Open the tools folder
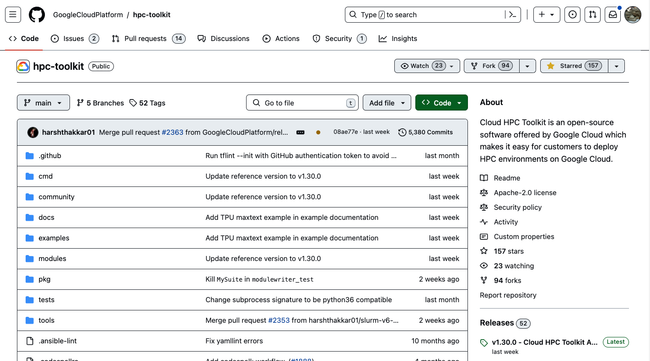The image size is (650, 361). pyautogui.click(x=46, y=320)
